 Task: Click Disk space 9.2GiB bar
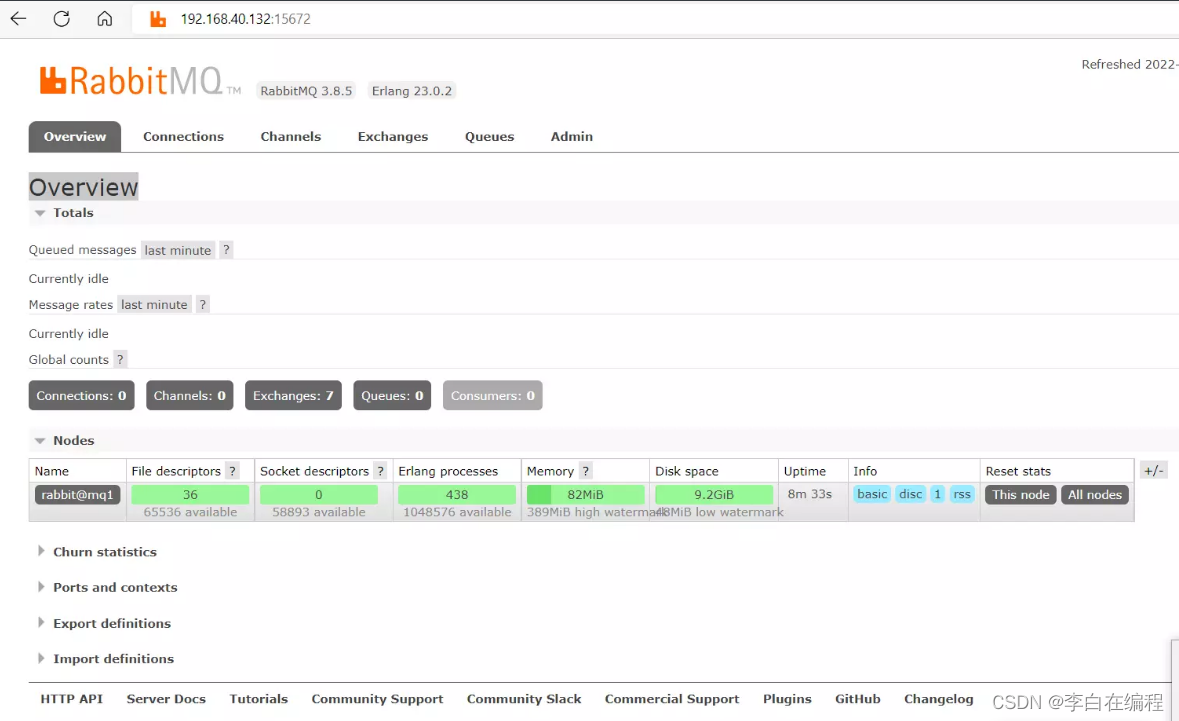(714, 495)
